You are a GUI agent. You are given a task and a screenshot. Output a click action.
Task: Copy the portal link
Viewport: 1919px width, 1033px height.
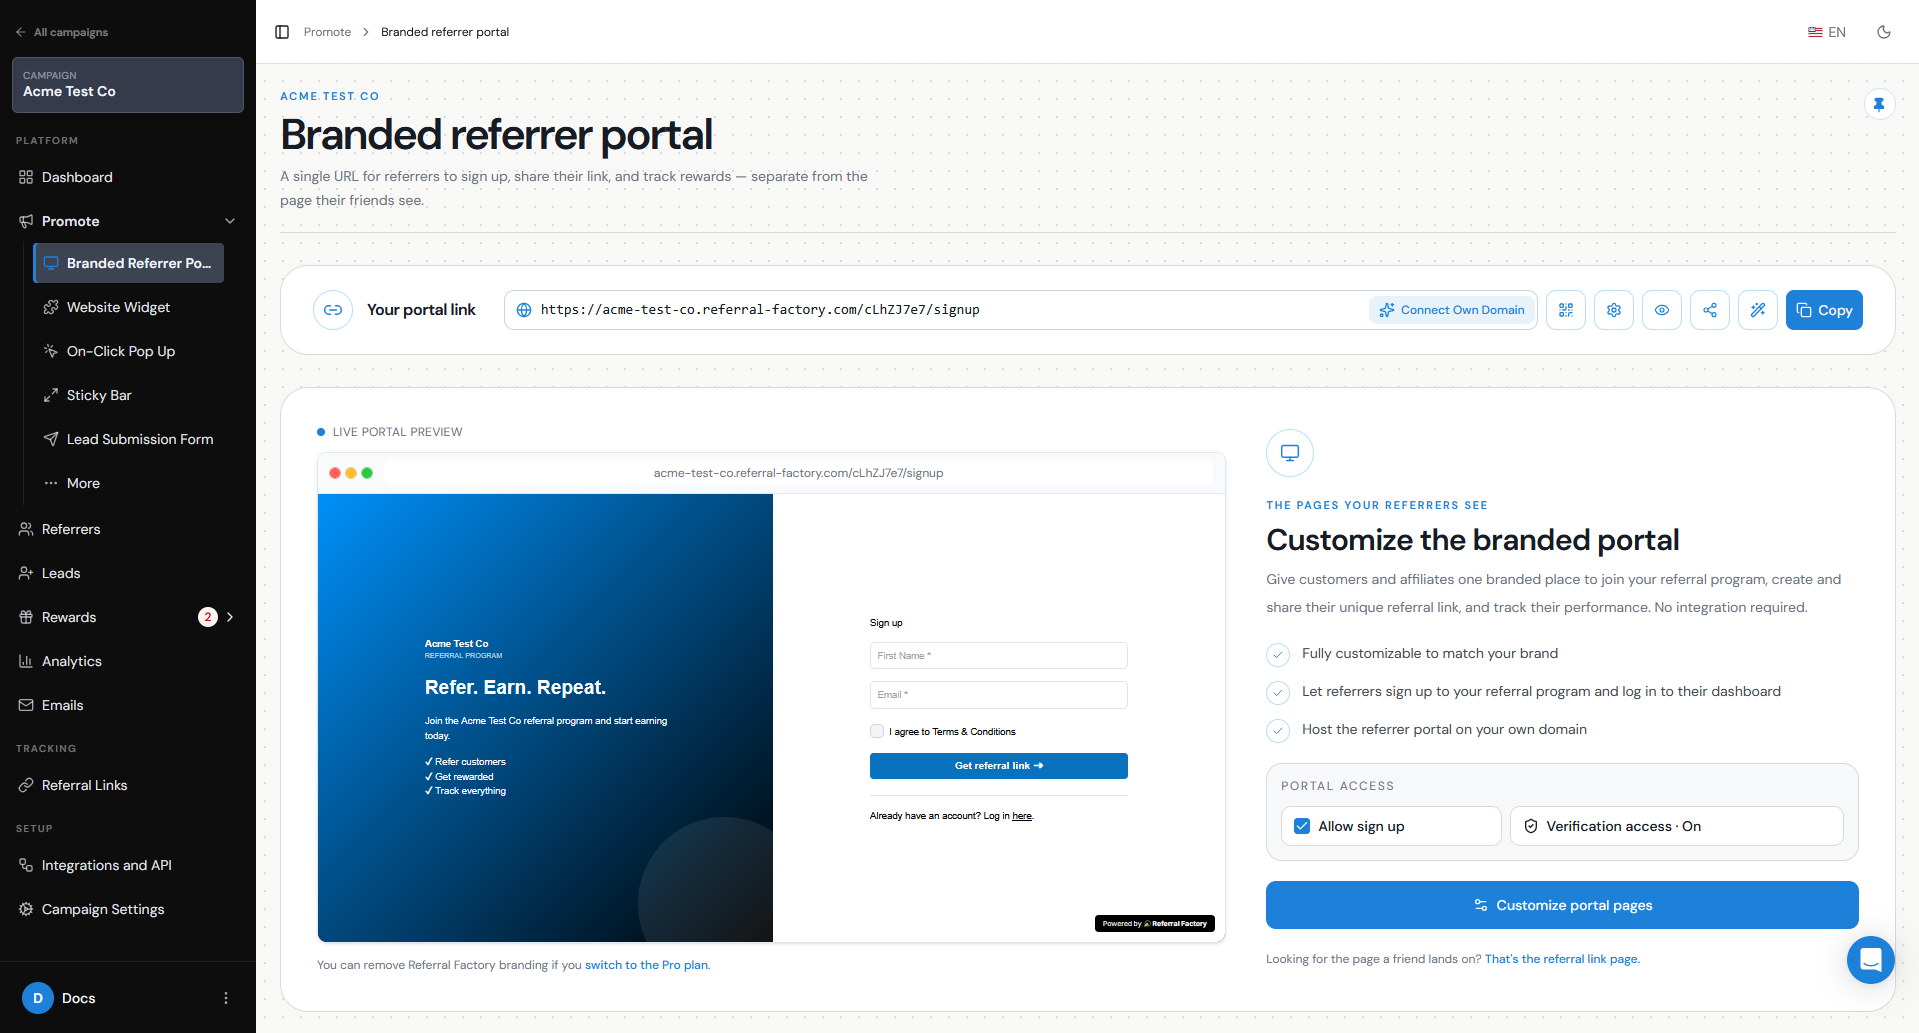[x=1824, y=310]
